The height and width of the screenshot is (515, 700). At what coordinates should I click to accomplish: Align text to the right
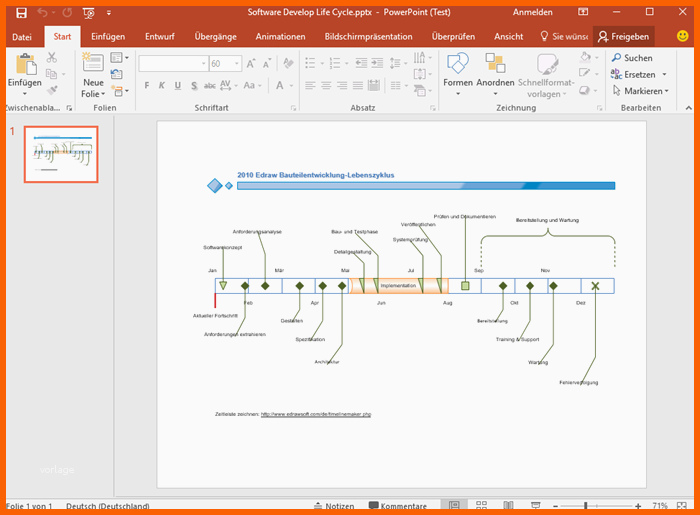[342, 85]
